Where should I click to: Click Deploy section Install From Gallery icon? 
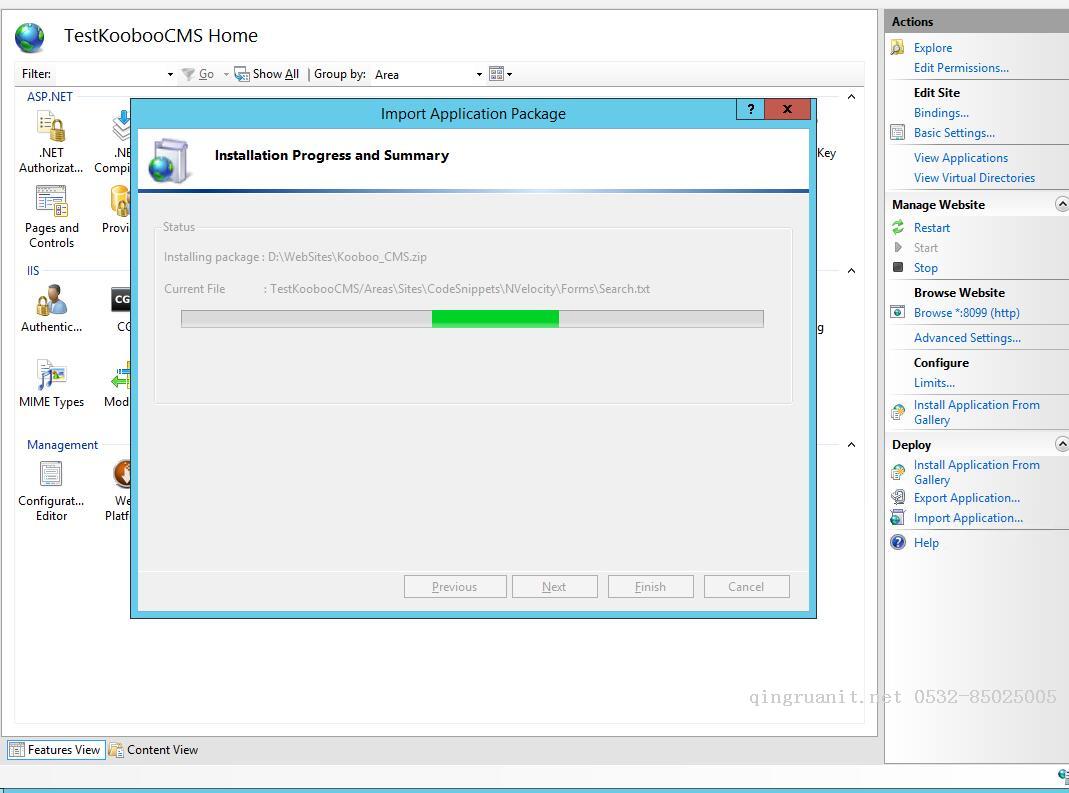[898, 472]
